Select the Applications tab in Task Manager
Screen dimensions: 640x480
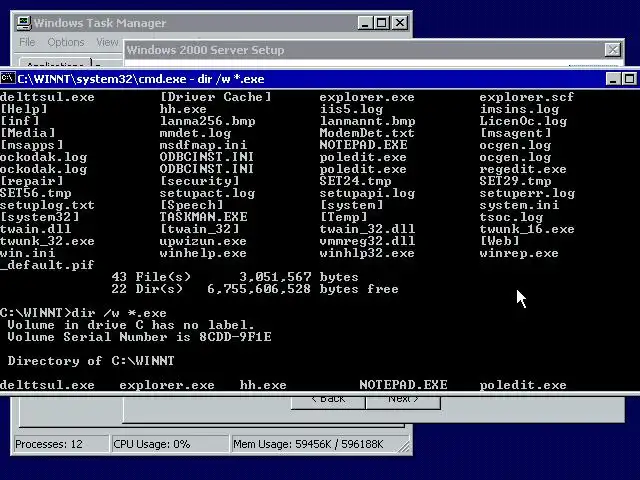pyautogui.click(x=55, y=63)
